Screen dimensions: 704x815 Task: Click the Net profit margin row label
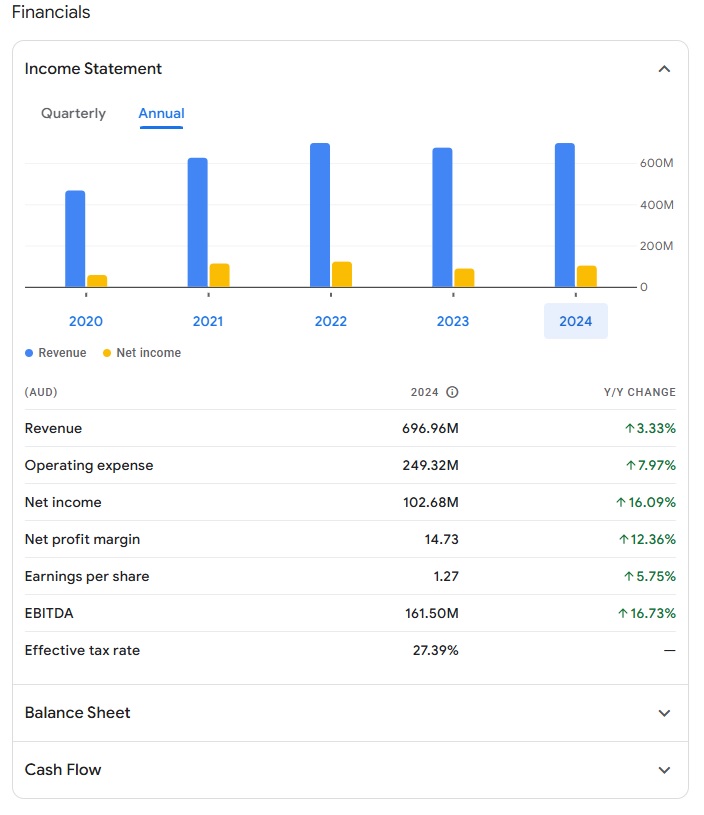tap(82, 540)
